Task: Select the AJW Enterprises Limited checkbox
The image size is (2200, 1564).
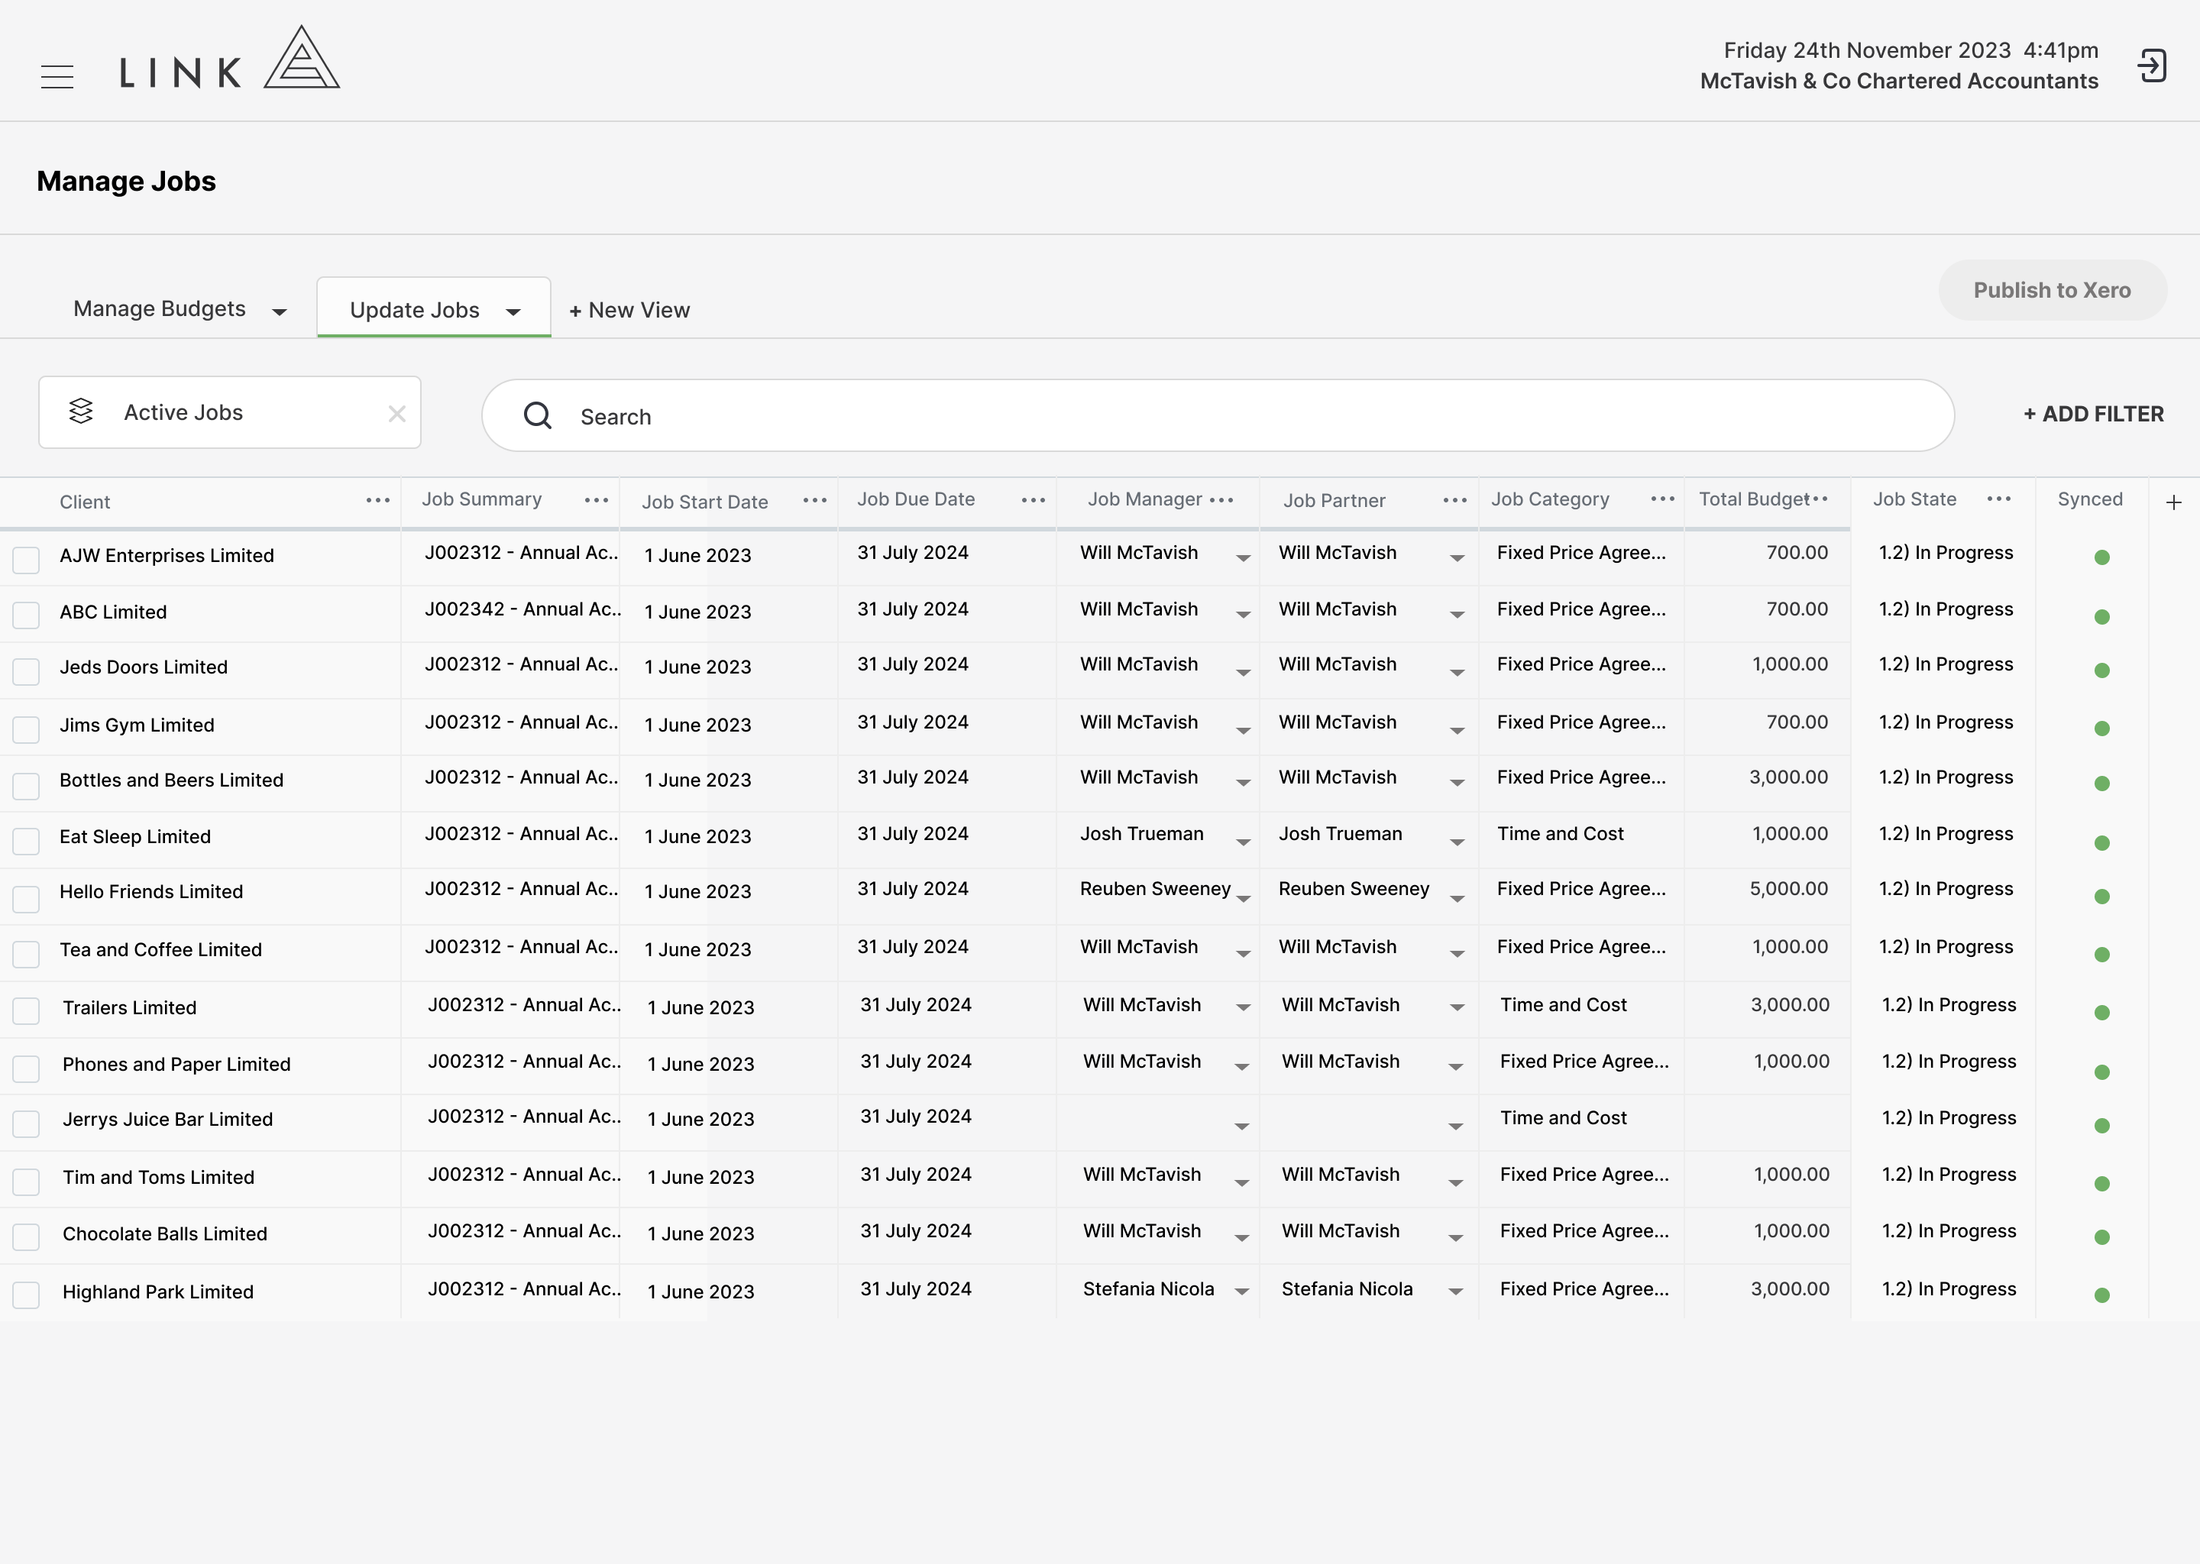Action: (x=26, y=560)
